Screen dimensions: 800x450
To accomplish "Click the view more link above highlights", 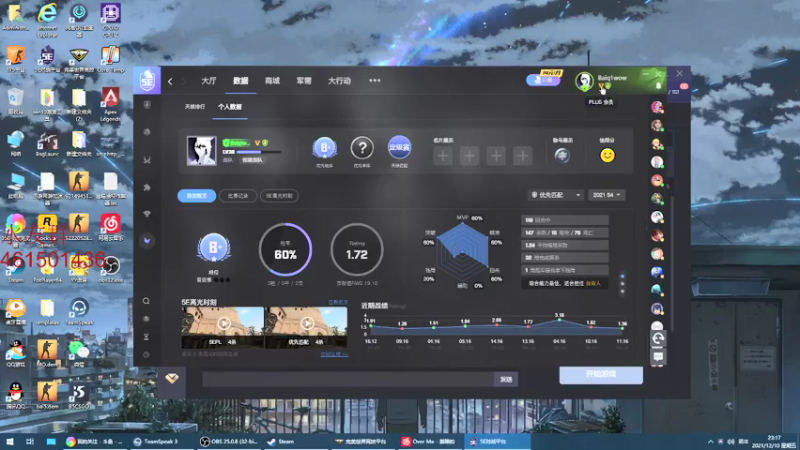I will 338,303.
